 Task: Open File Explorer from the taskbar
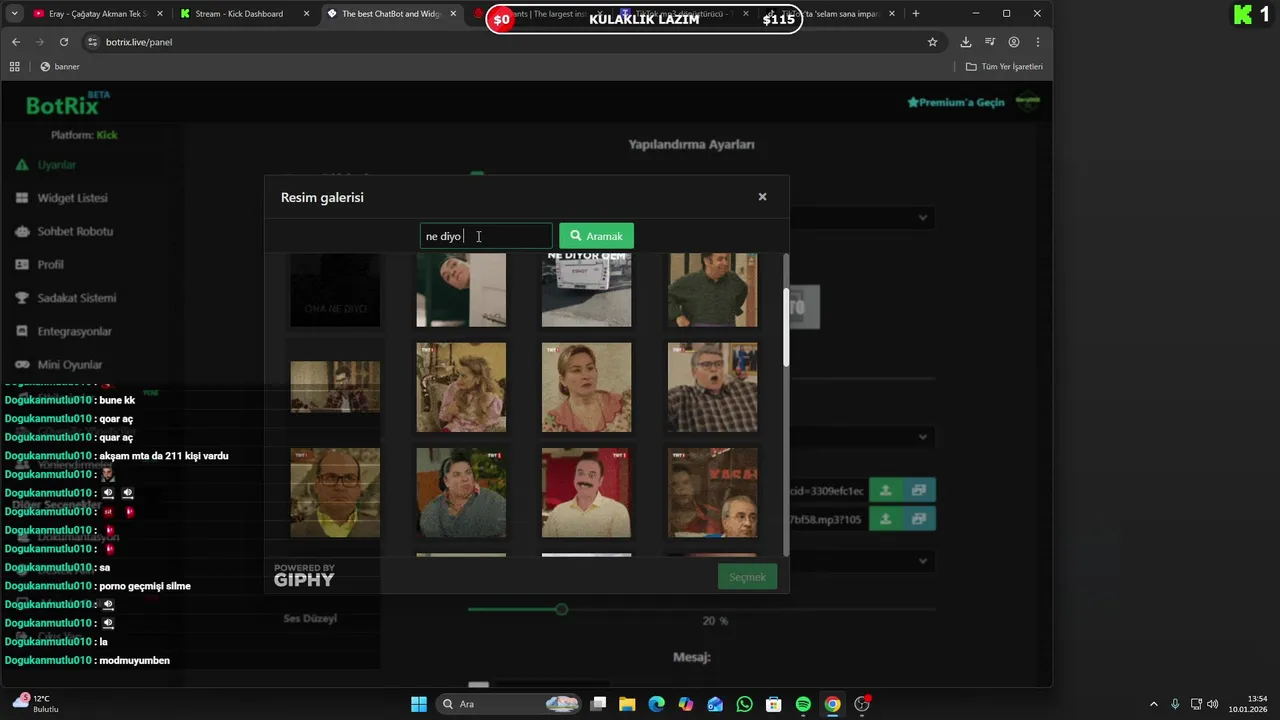(627, 704)
